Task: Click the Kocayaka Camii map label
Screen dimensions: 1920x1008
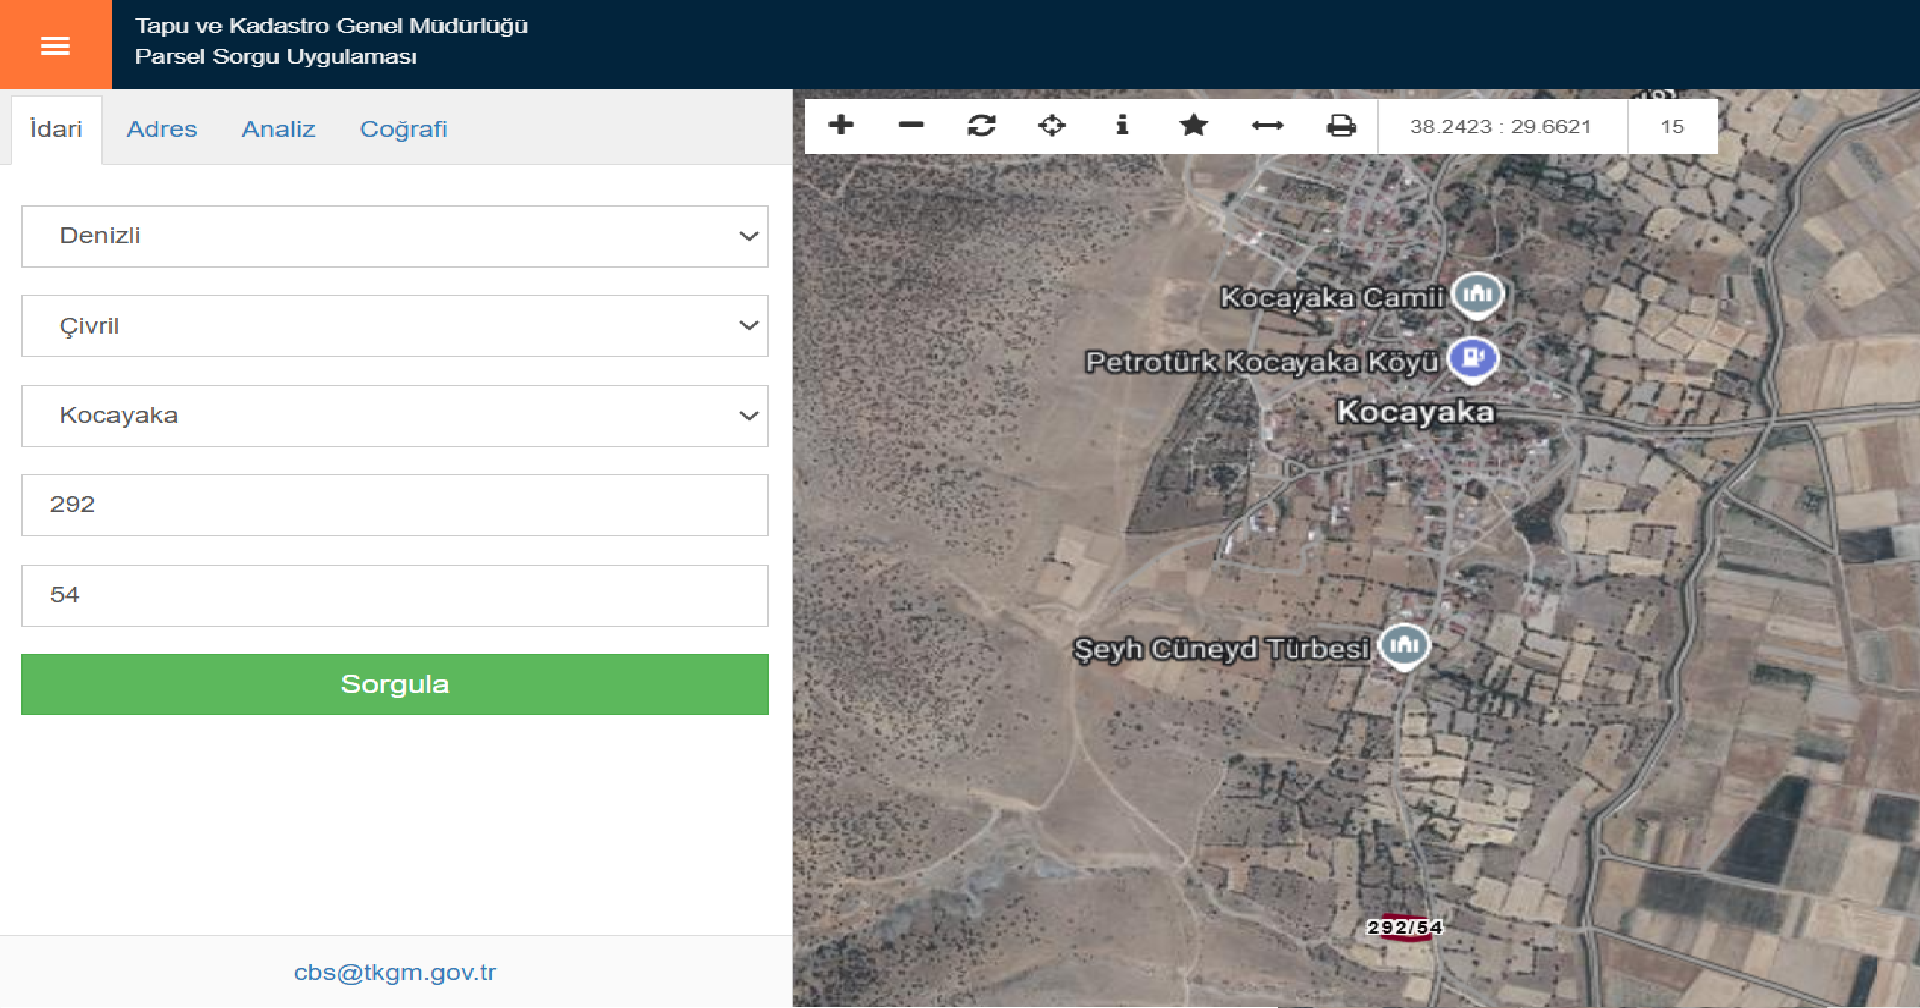Action: click(x=1332, y=297)
